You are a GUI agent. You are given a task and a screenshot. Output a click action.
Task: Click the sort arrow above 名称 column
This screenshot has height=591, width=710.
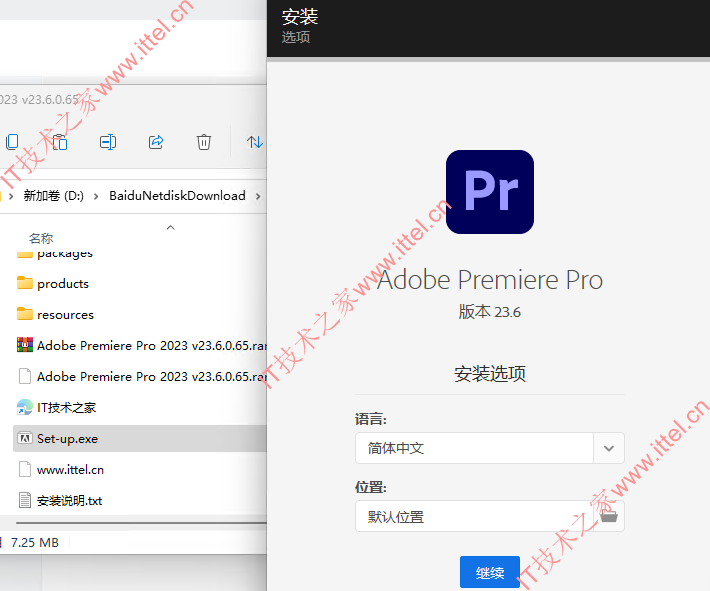[x=170, y=227]
